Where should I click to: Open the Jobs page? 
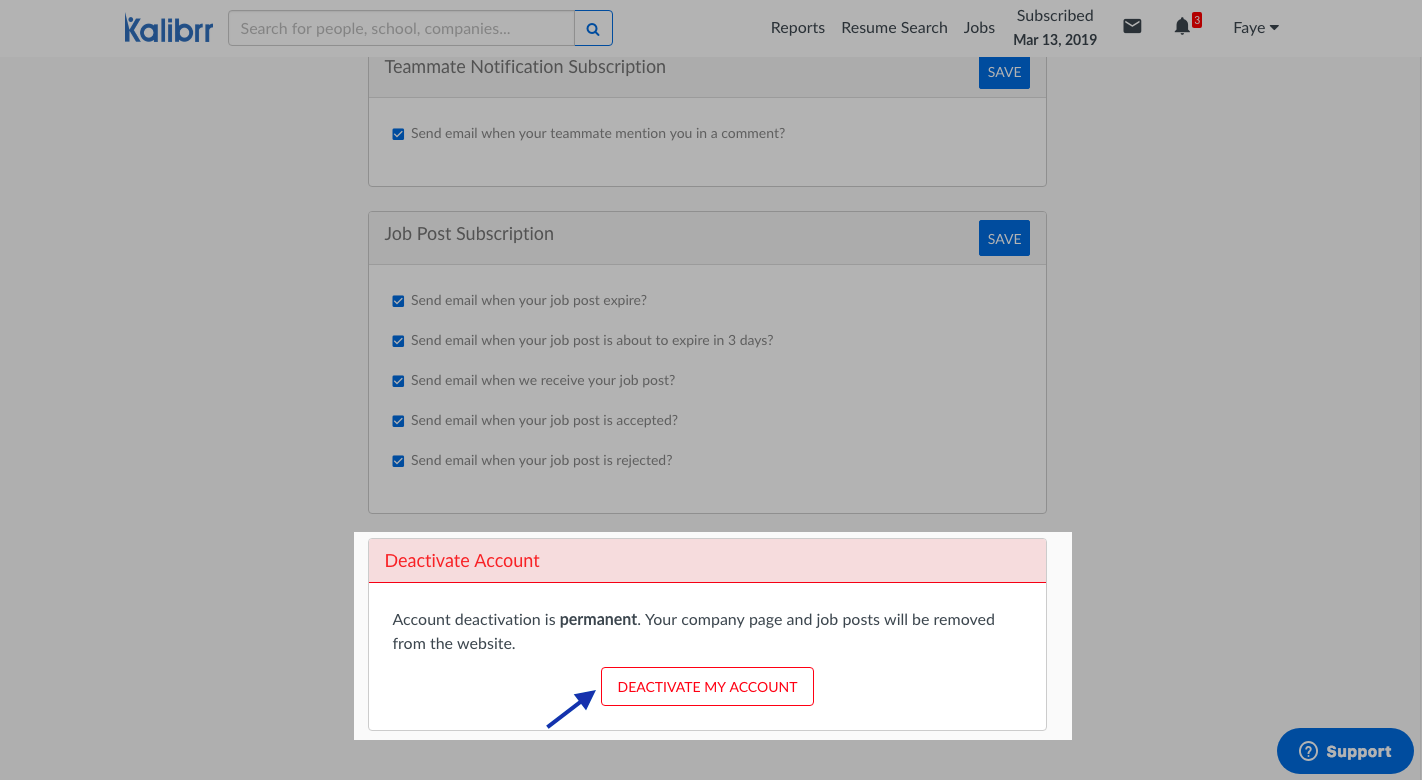(979, 28)
